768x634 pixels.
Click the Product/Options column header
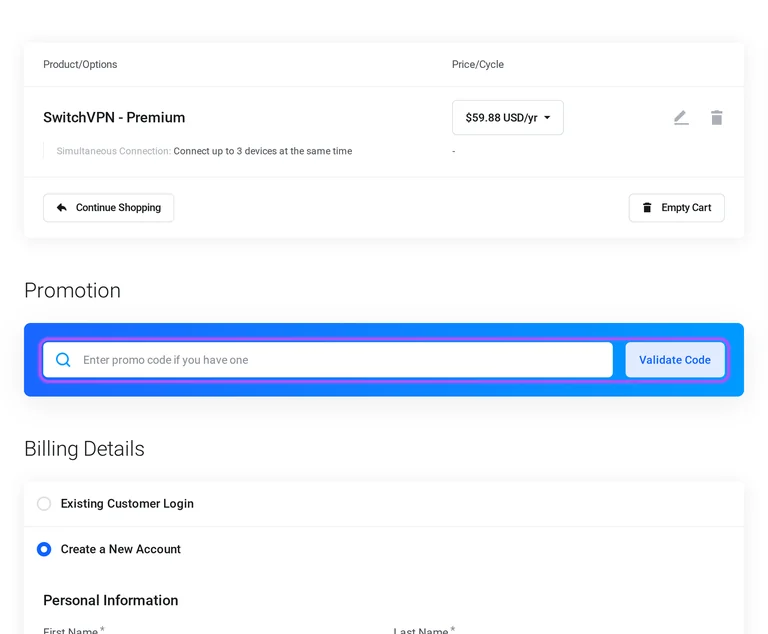pyautogui.click(x=80, y=64)
